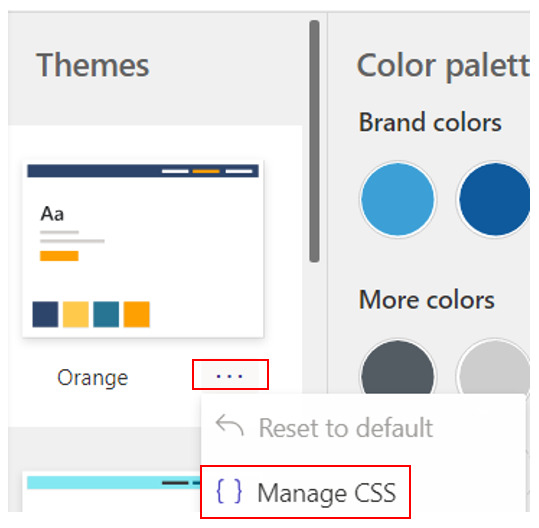Click the Themes panel vertical scrollbar

click(314, 141)
